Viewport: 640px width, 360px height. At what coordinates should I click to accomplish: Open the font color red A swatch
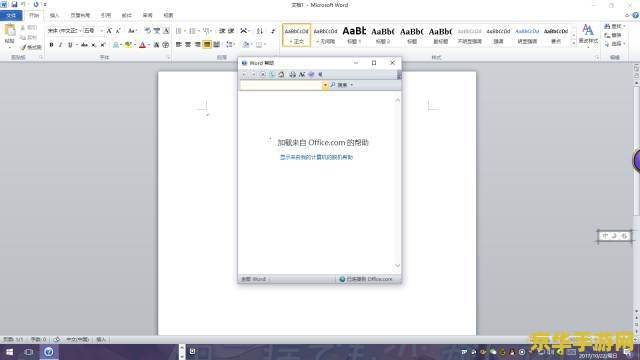click(142, 45)
